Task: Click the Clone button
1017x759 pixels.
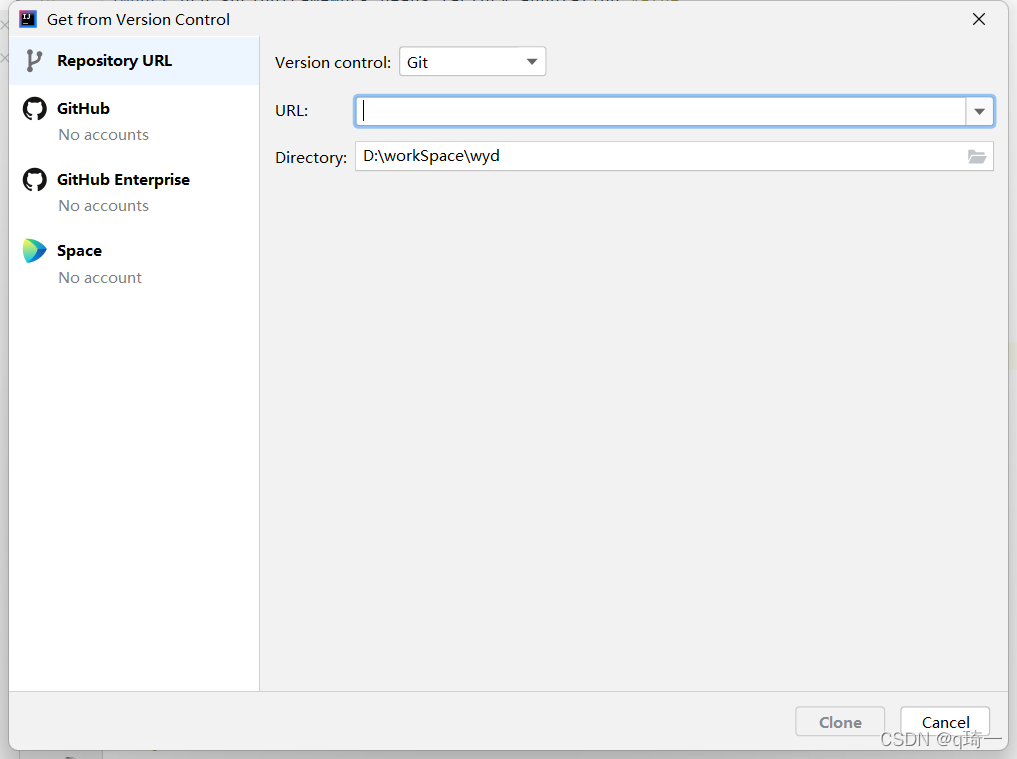Action: pyautogui.click(x=840, y=721)
